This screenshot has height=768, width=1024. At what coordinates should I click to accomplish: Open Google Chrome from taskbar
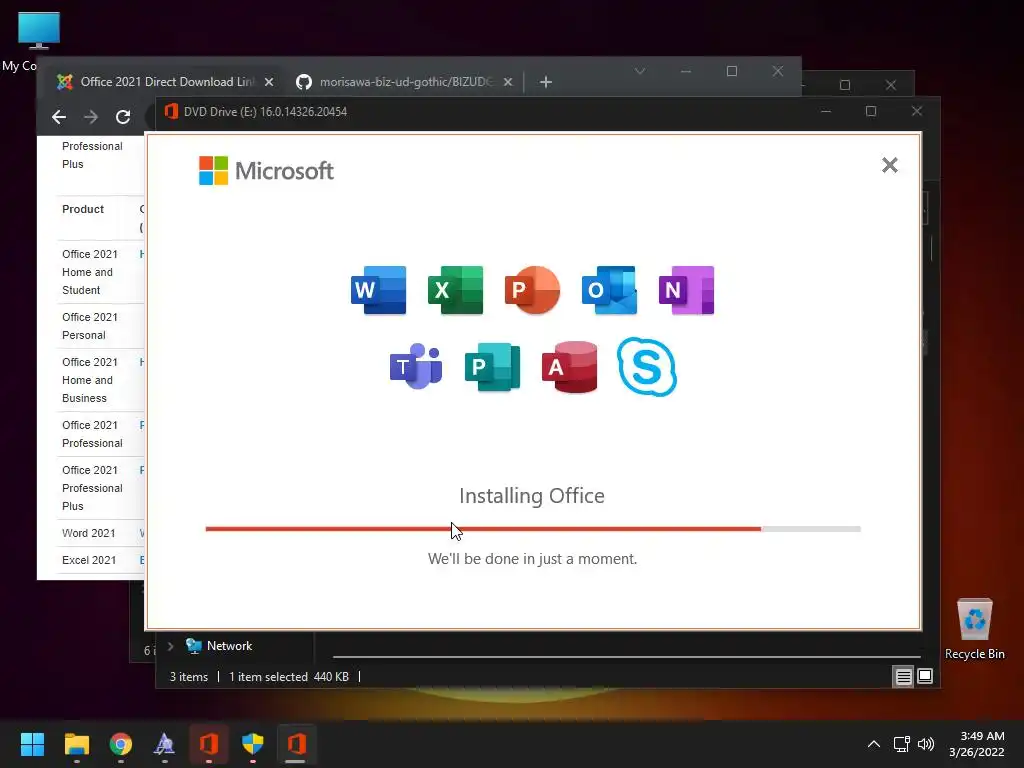[121, 744]
